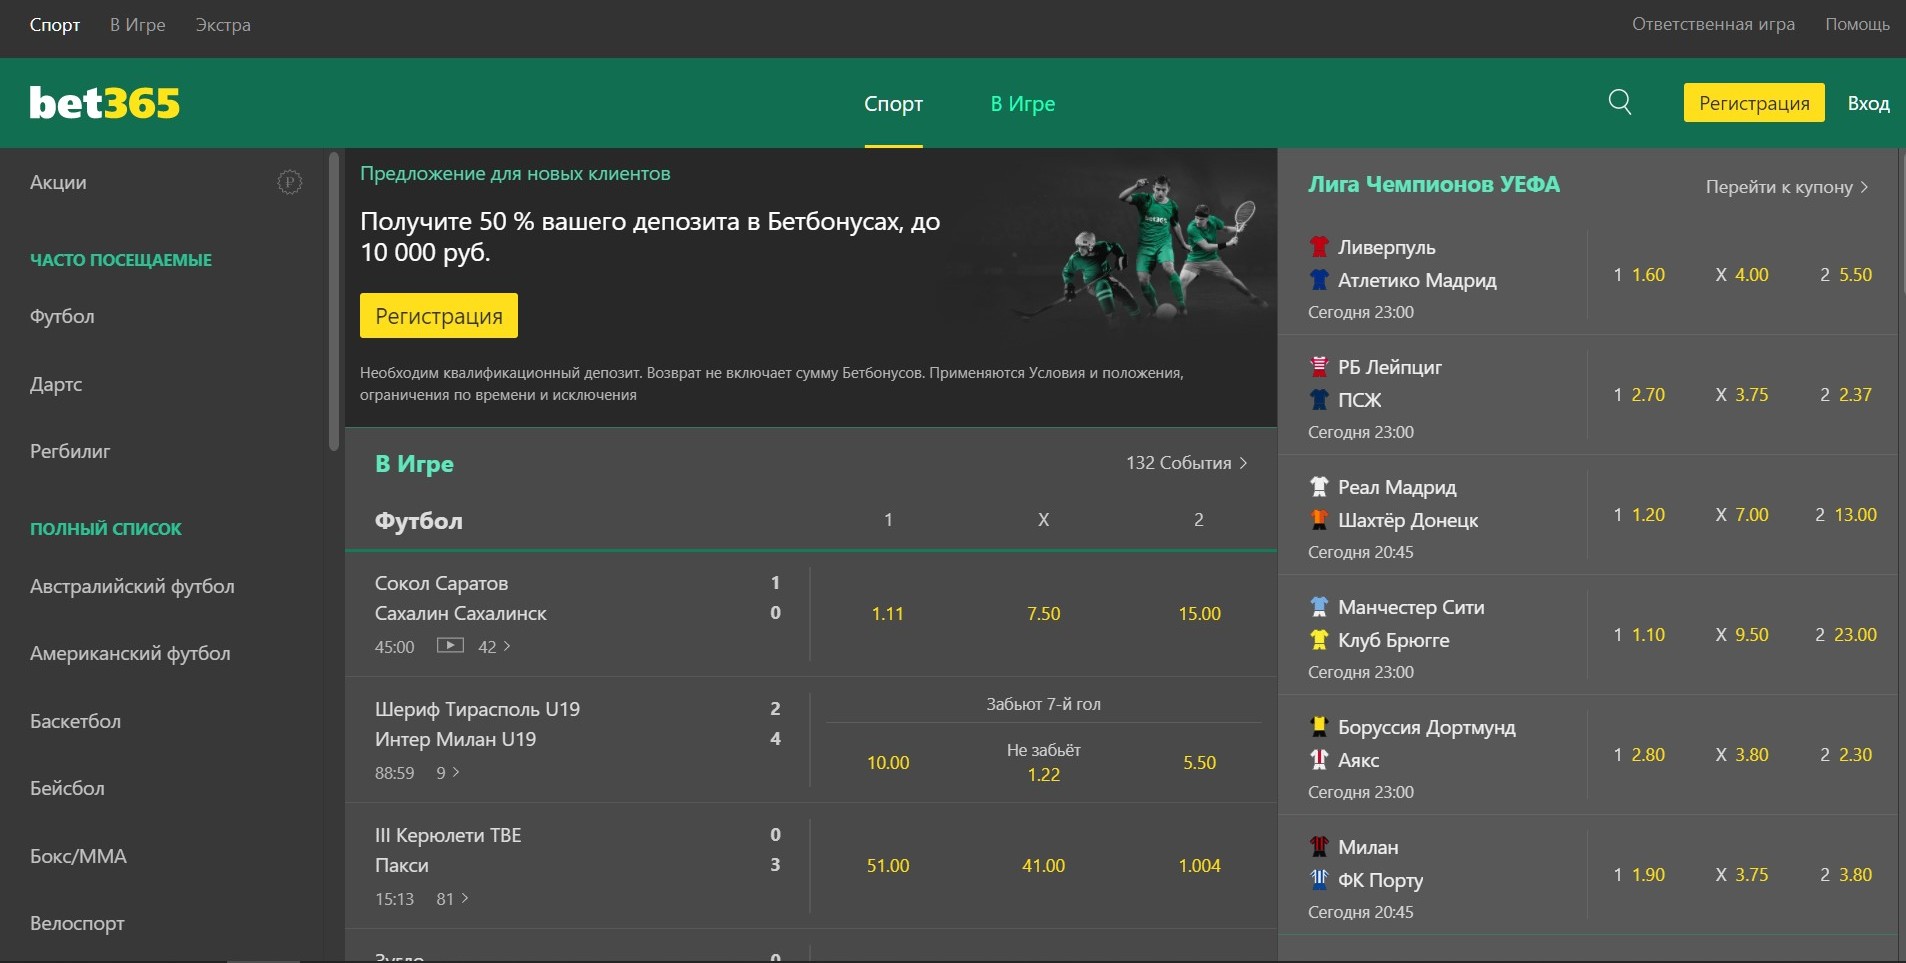Screen dimensions: 1906x963
Task: Click the Аякс jersey icon
Action: [x=1319, y=760]
